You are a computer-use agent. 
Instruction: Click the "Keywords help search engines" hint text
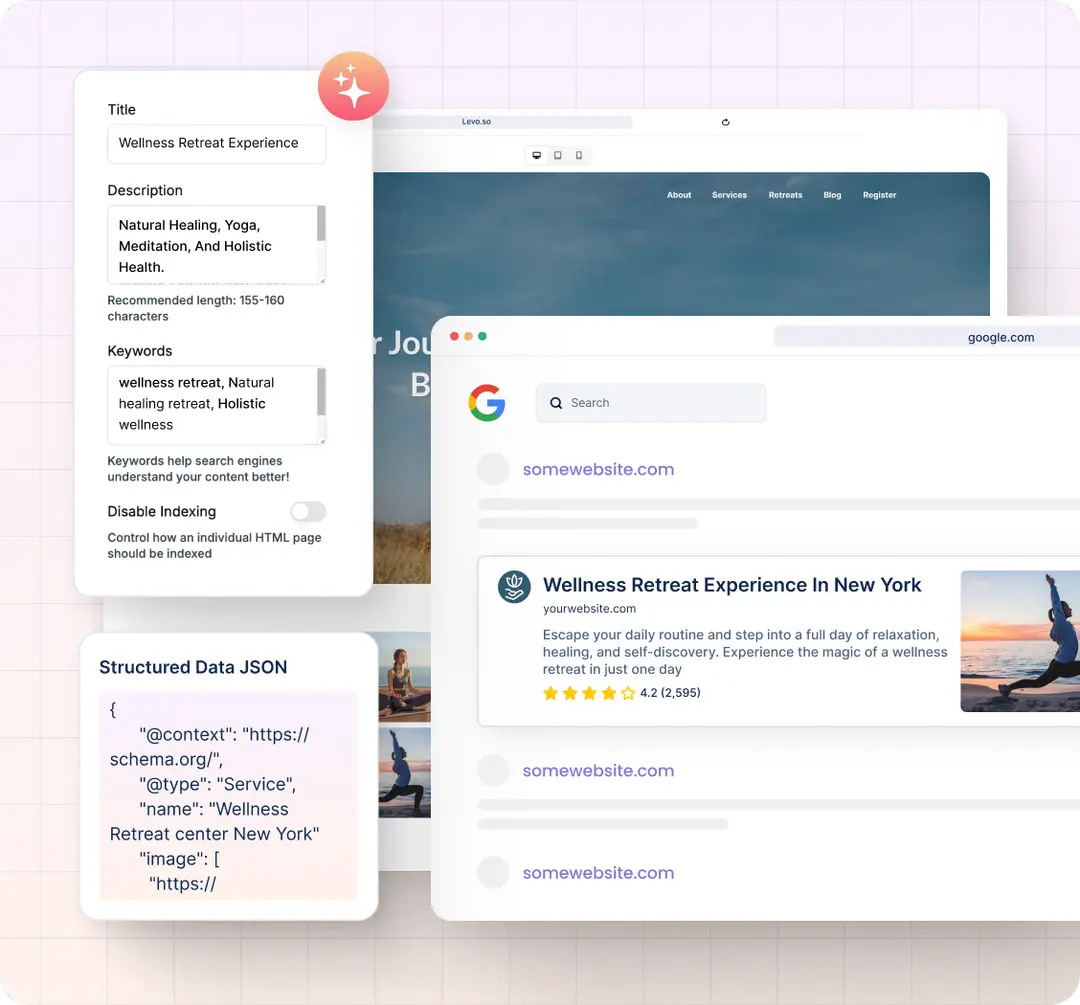[x=198, y=468]
